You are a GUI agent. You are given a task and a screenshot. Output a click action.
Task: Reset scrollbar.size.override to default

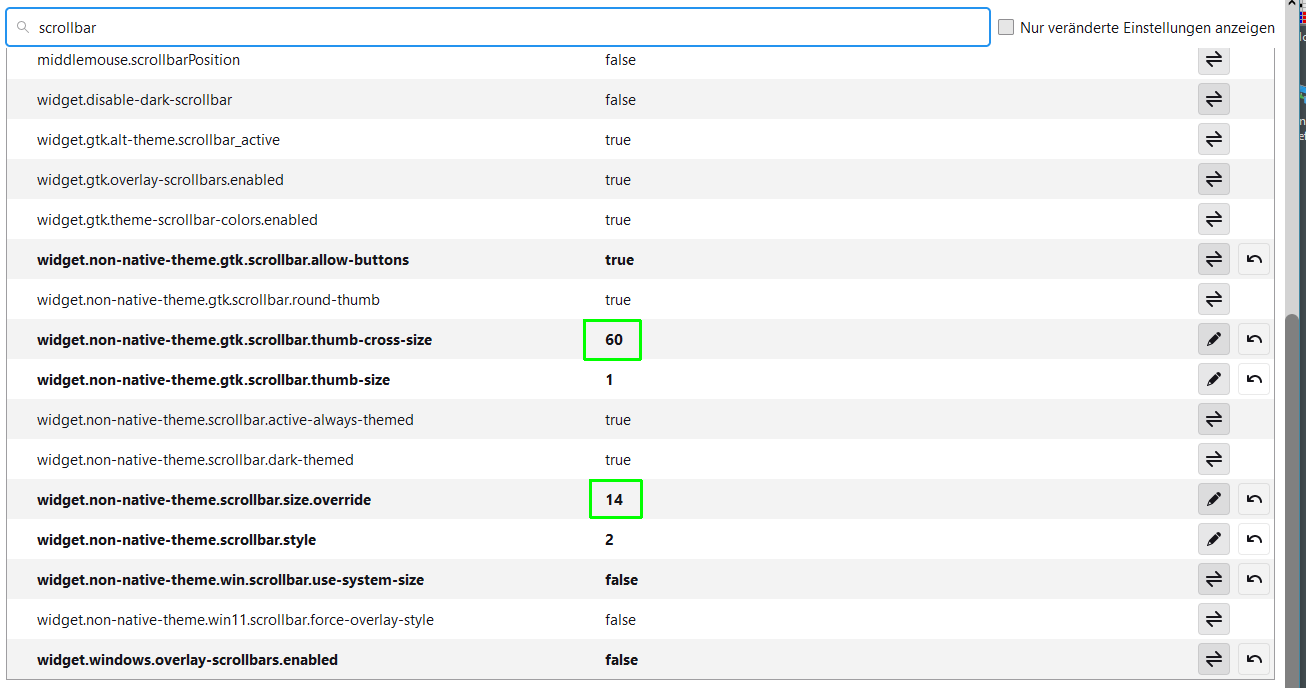tap(1254, 500)
